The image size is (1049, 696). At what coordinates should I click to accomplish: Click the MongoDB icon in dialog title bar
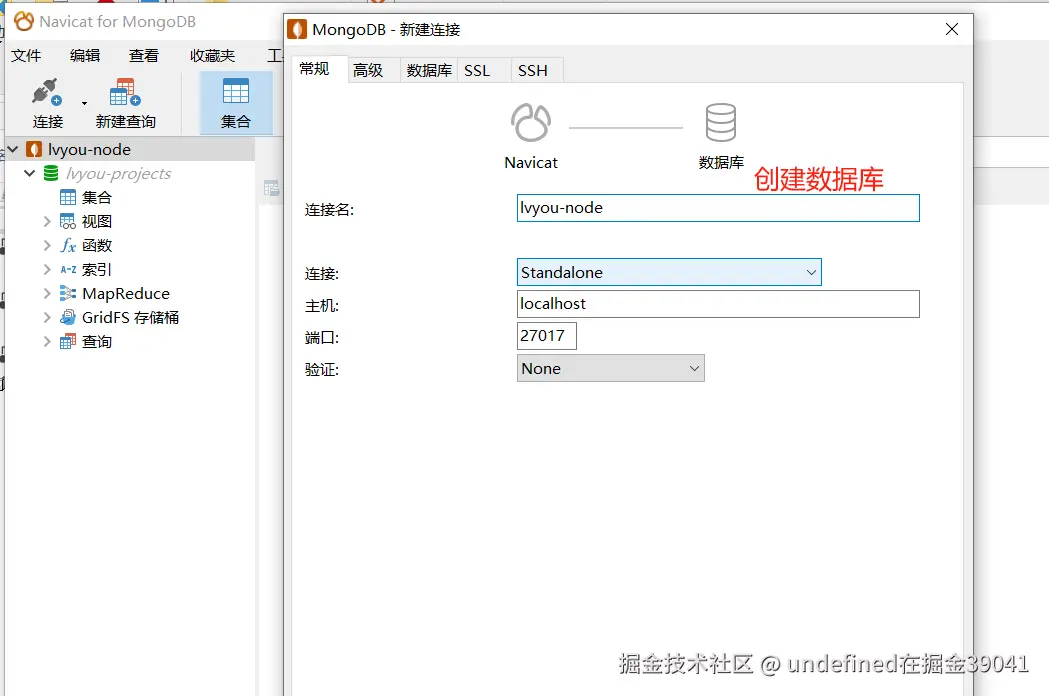(x=297, y=29)
